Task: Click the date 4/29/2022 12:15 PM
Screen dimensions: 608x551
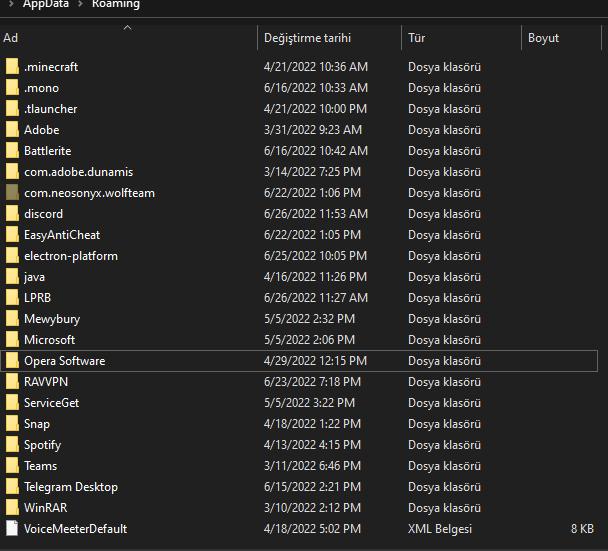Action: tap(315, 361)
